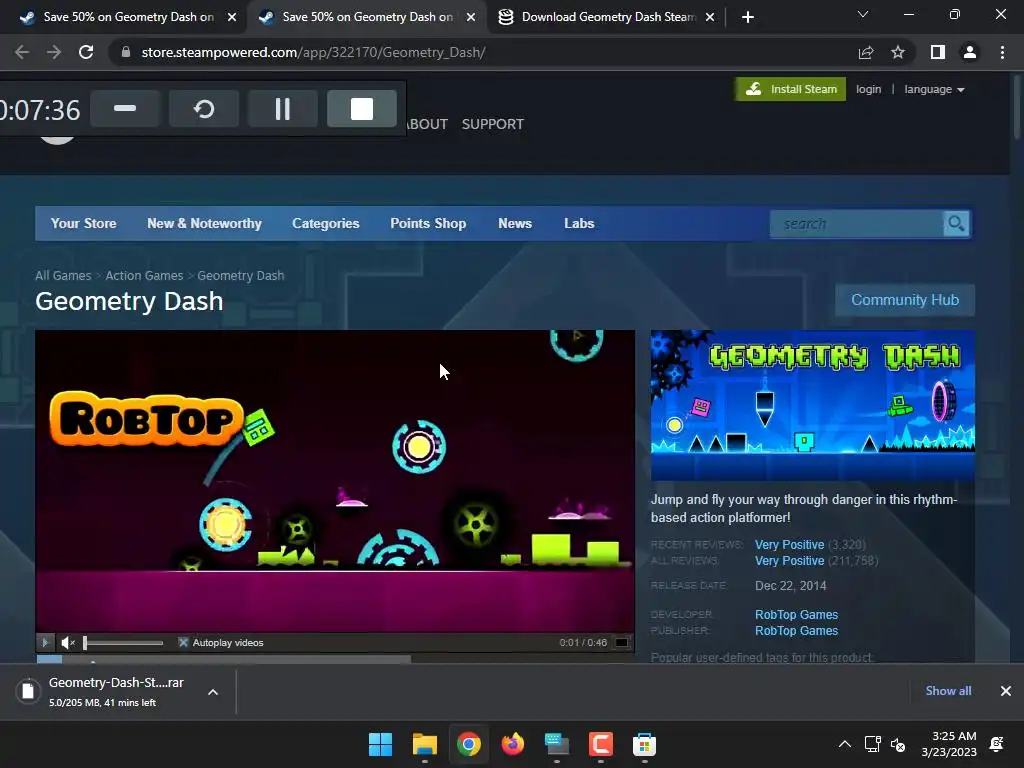
Task: Open the RobTop Games publisher link
Action: (x=796, y=631)
